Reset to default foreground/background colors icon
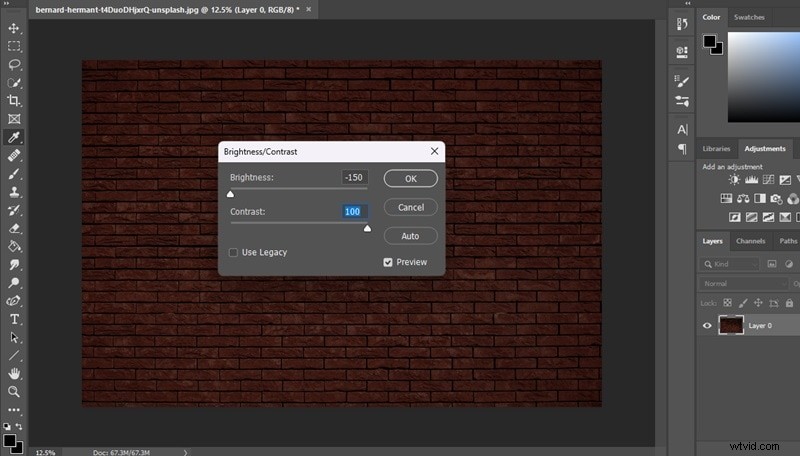 (7, 426)
